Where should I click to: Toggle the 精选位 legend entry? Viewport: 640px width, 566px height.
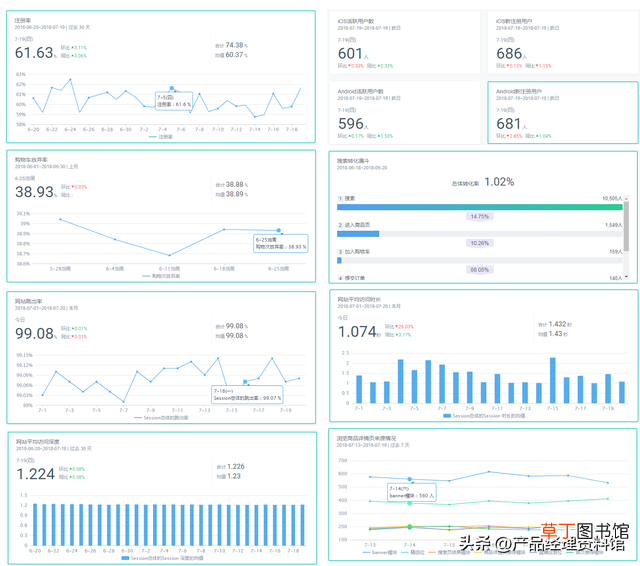413,553
